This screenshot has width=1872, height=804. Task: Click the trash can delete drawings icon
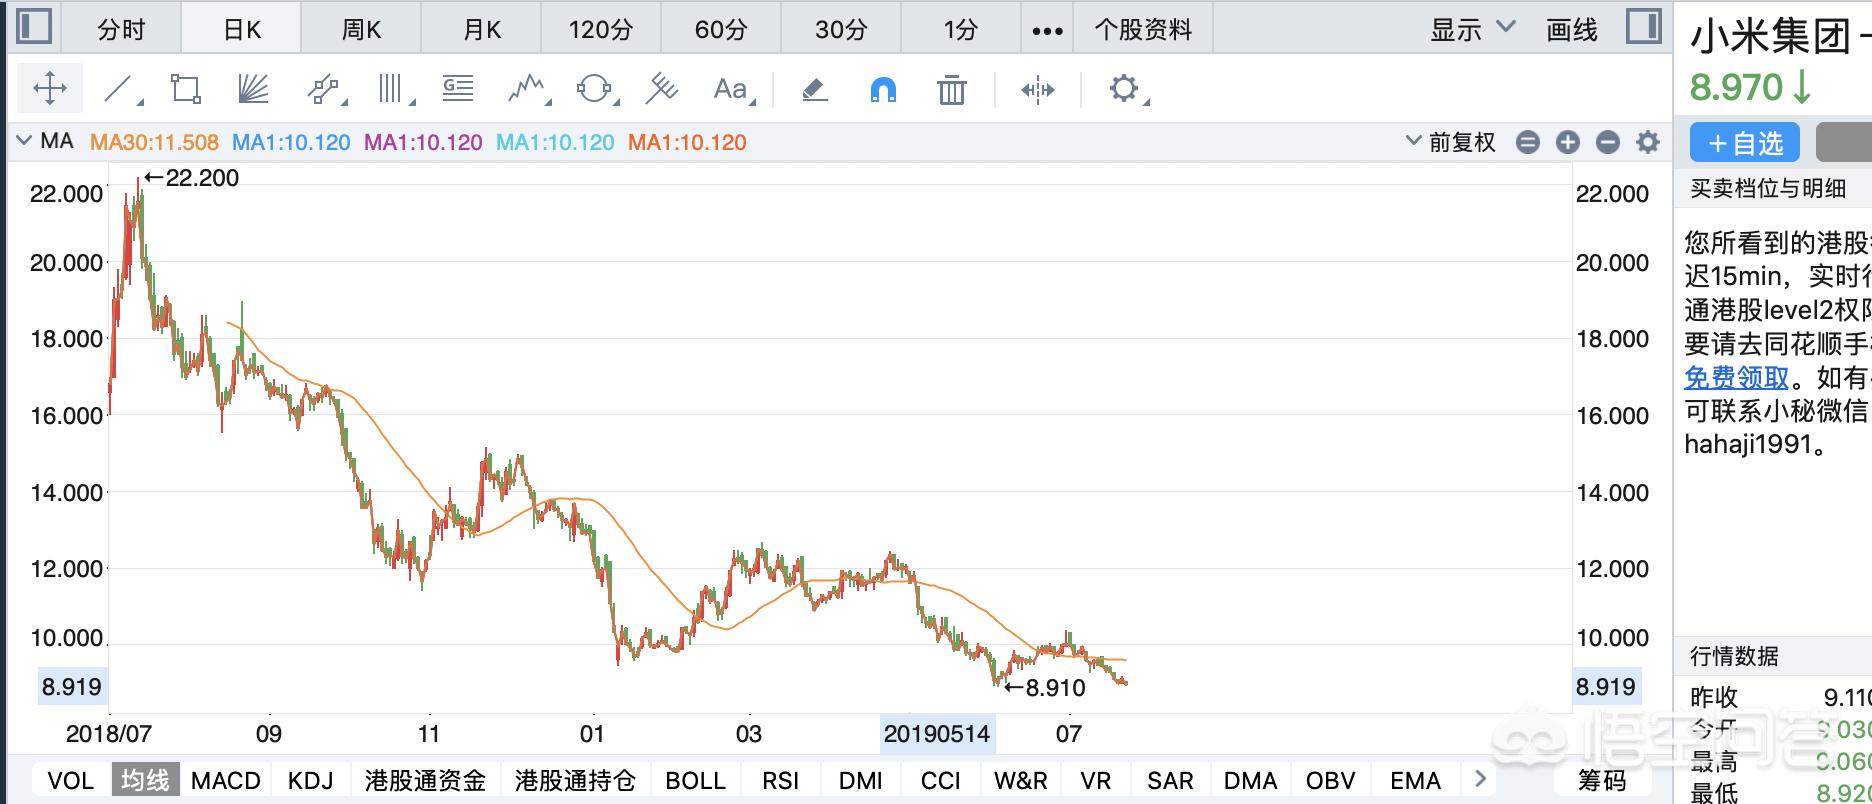click(951, 90)
